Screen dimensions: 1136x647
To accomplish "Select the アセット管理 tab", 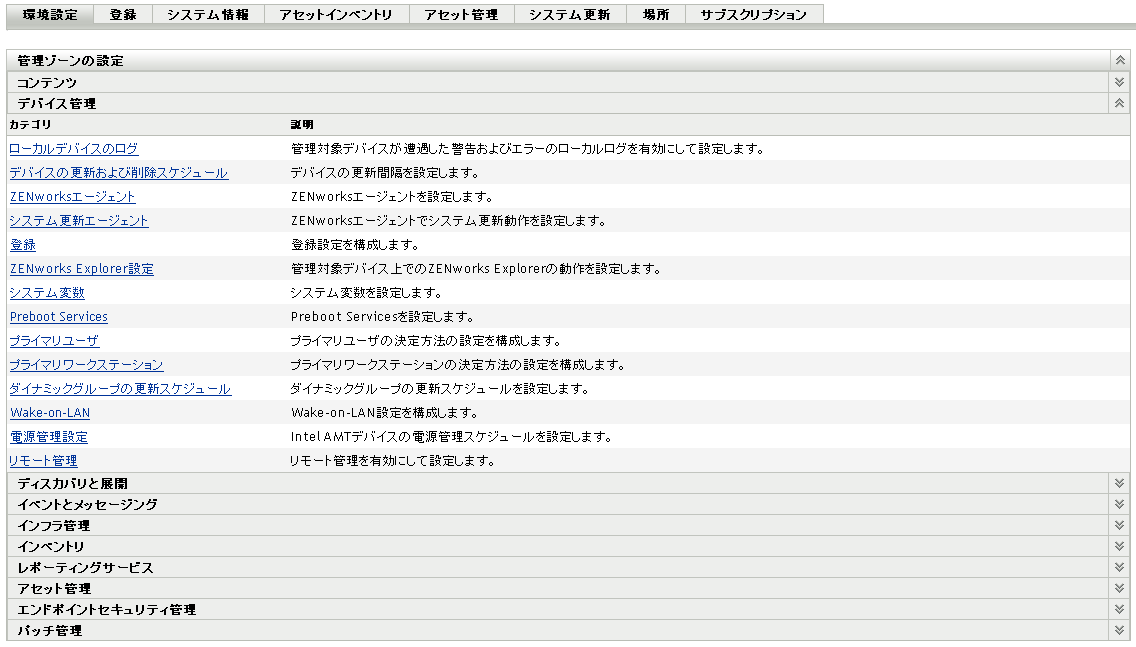I will (462, 14).
